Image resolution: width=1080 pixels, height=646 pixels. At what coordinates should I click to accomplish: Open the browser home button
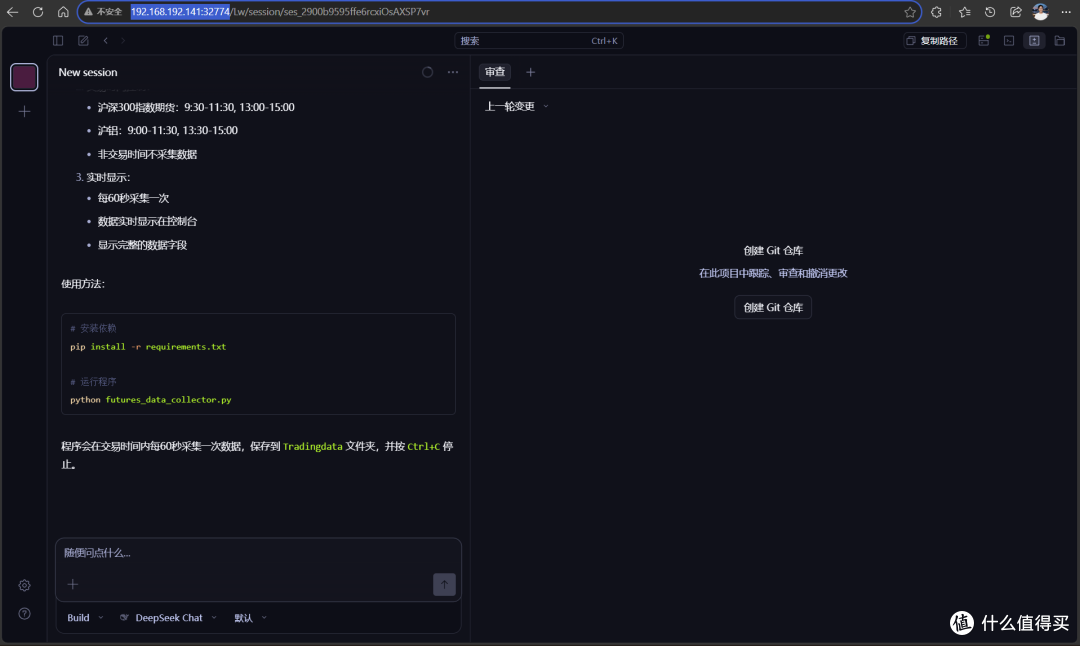[63, 12]
